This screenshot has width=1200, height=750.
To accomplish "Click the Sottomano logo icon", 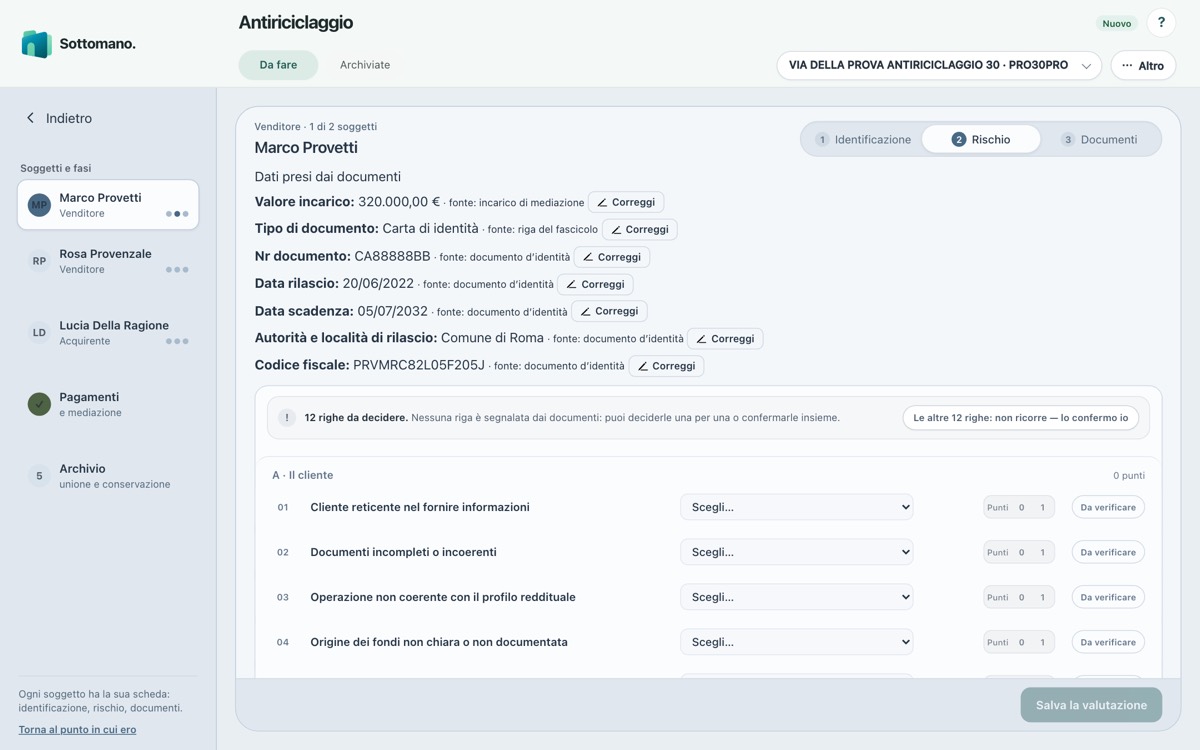I will 37,44.
